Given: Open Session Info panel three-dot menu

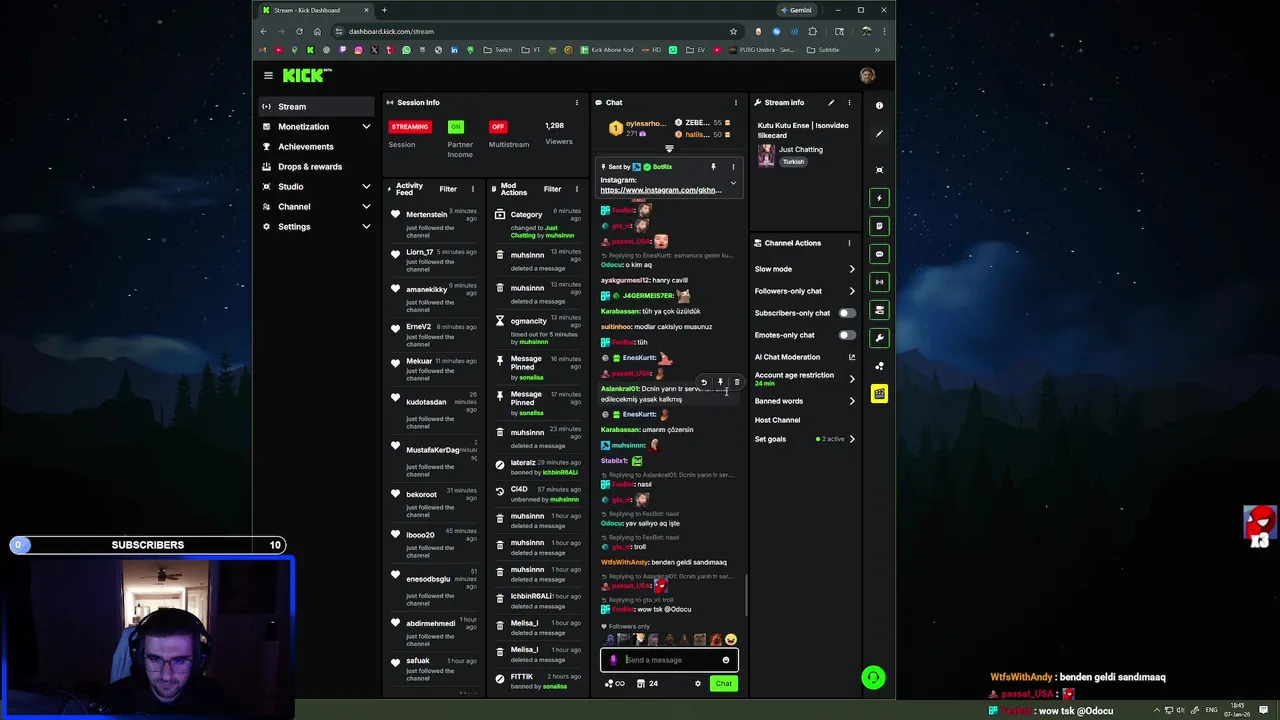Looking at the screenshot, I should click(x=576, y=102).
